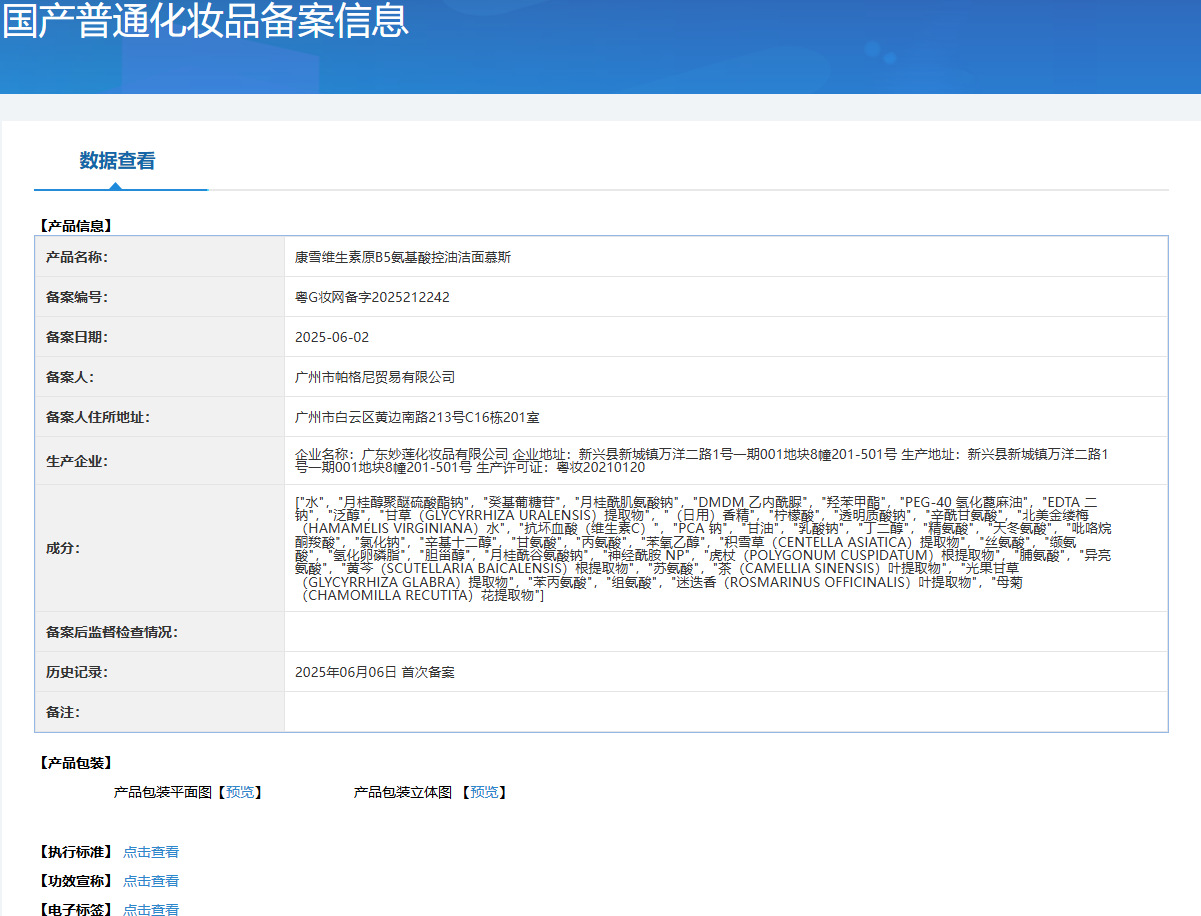Image resolution: width=1201 pixels, height=916 pixels.
Task: Click the filing date 2025-06-02
Action: tap(332, 337)
